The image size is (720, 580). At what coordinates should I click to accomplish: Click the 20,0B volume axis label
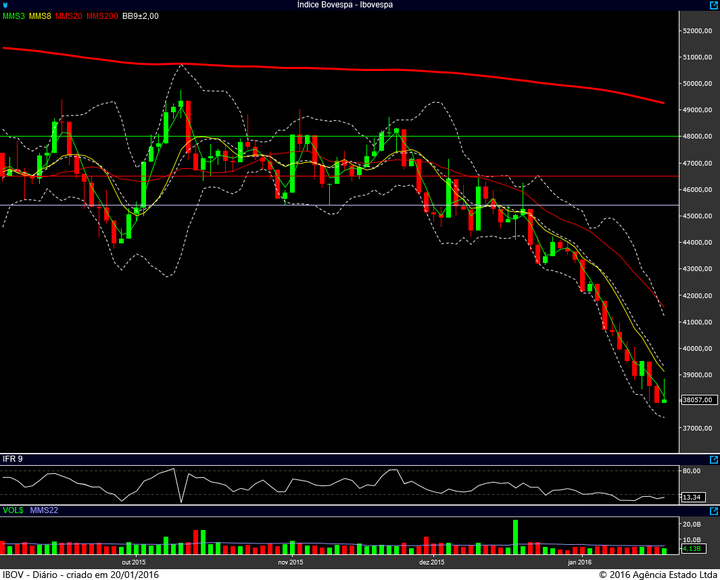pyautogui.click(x=692, y=524)
